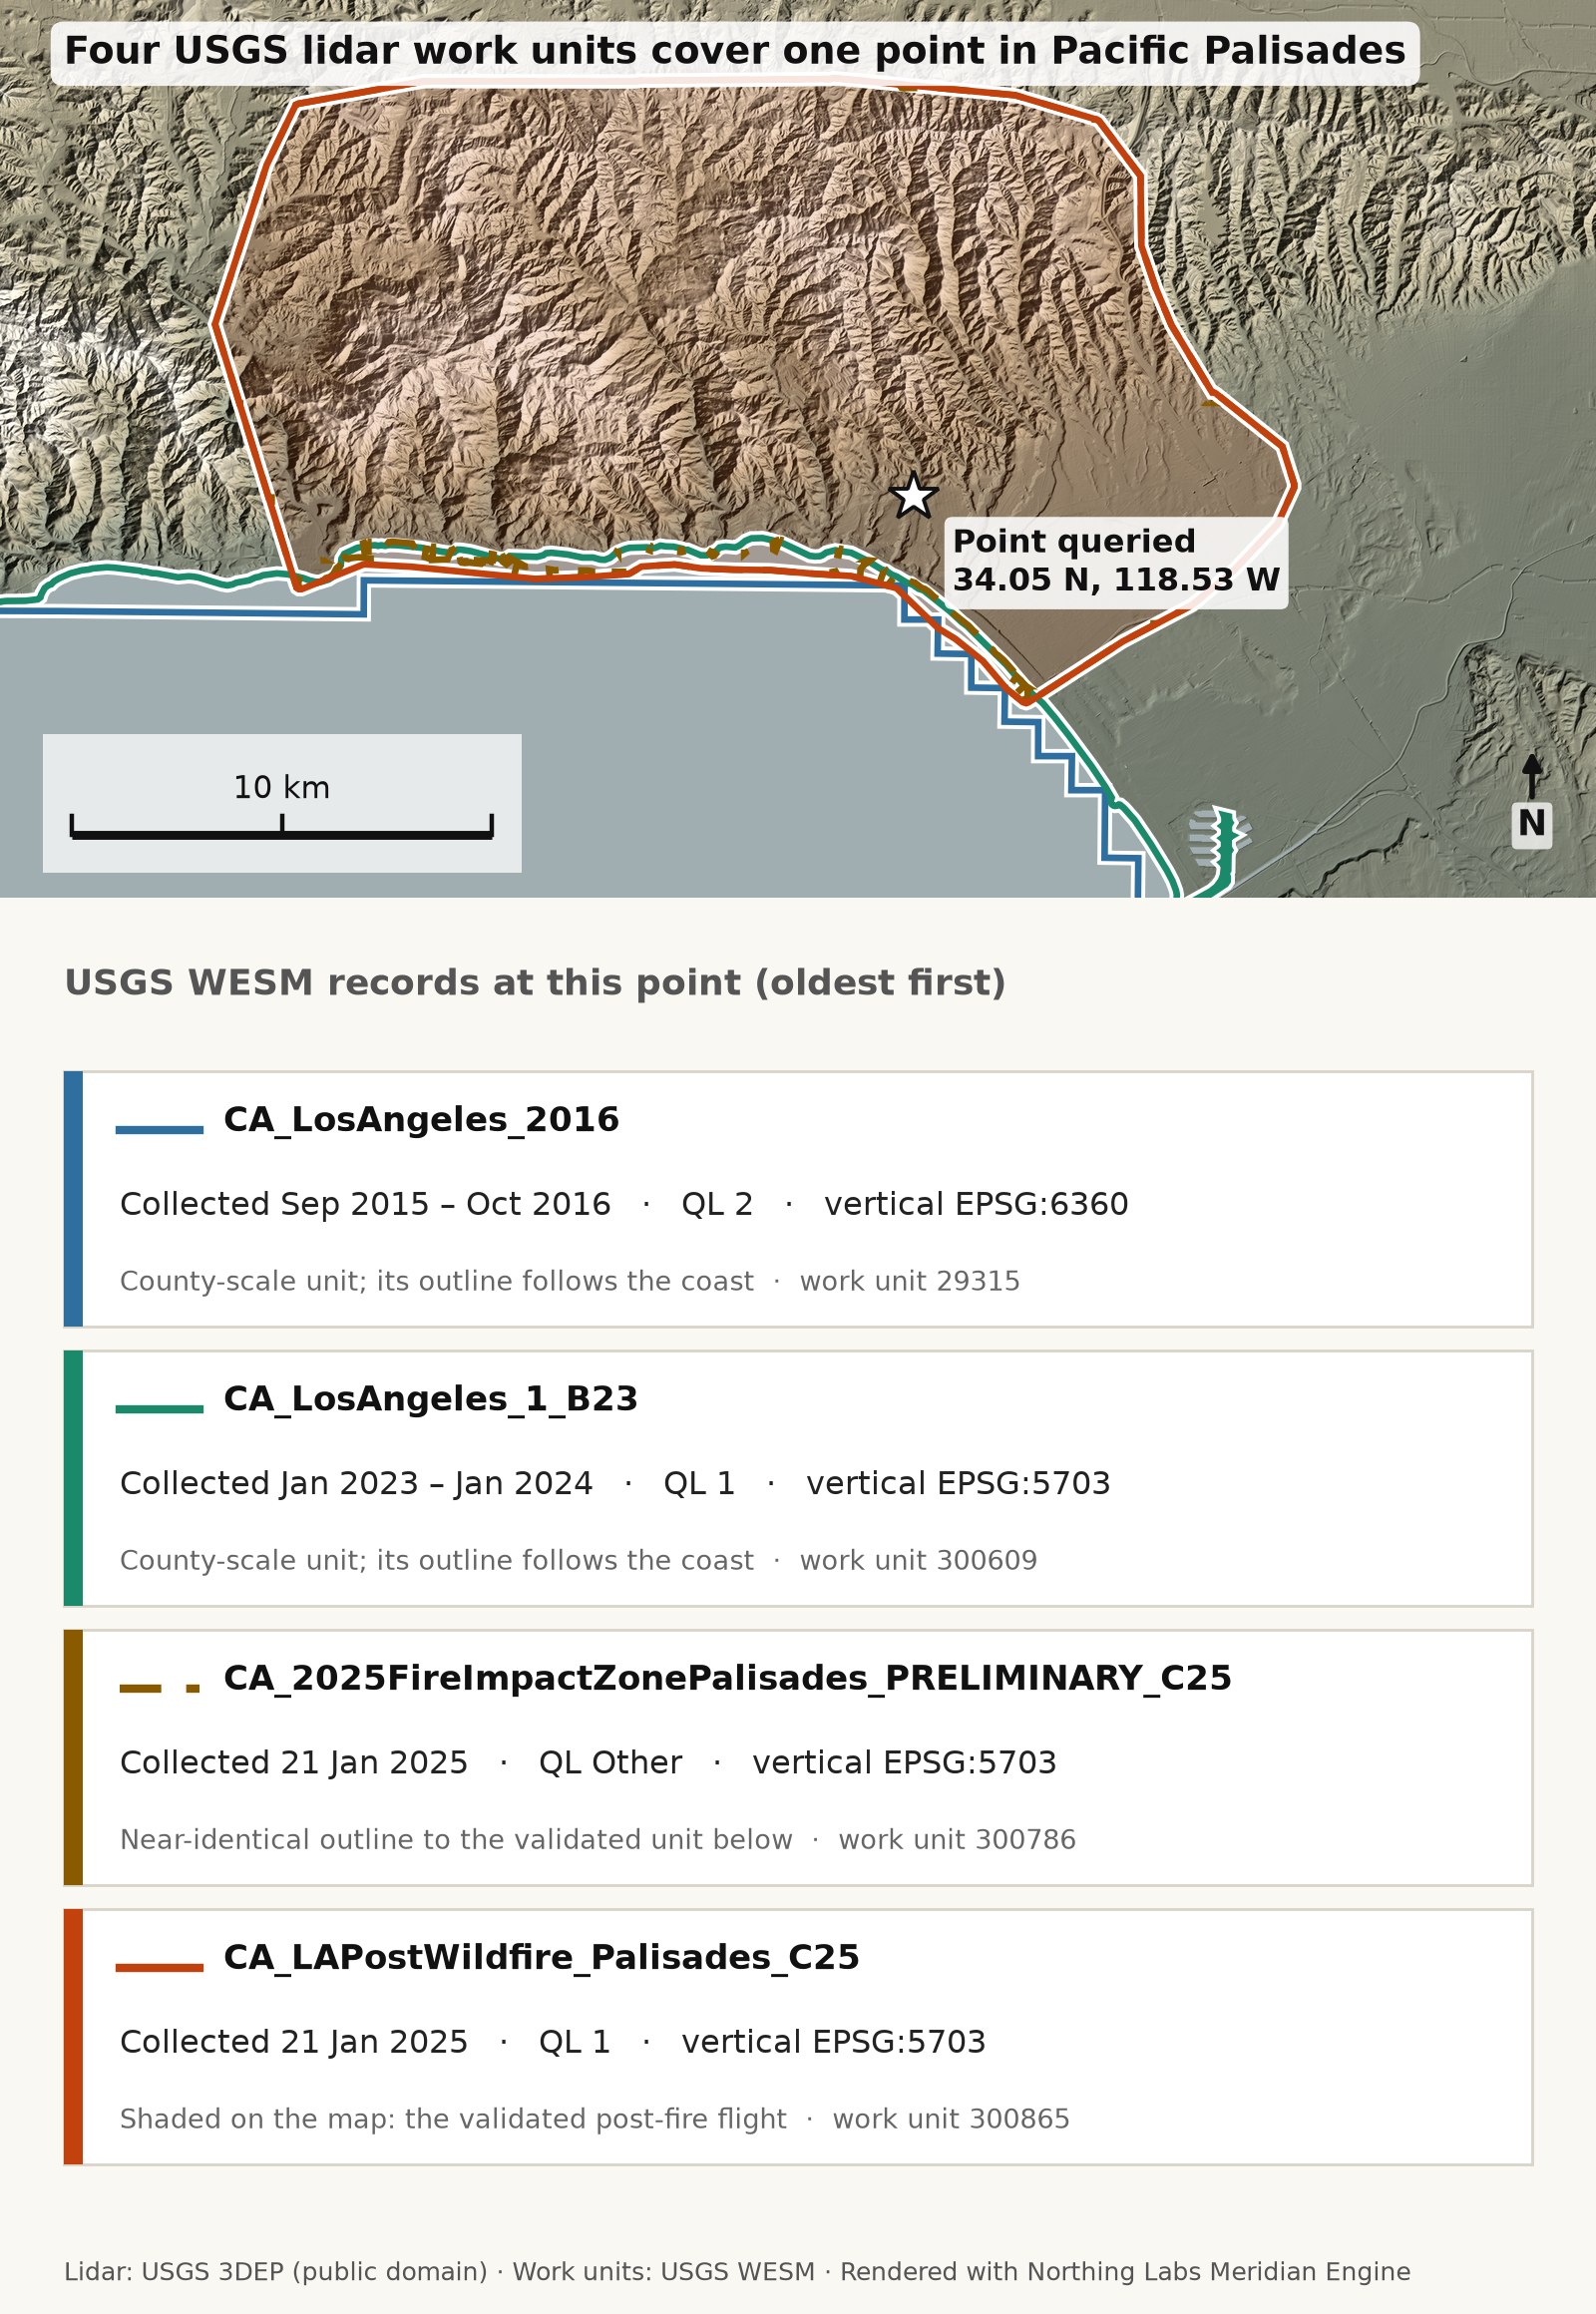Viewport: 1596px width, 2314px height.
Task: Click 'QL 2' quality level text
Action: (717, 1204)
